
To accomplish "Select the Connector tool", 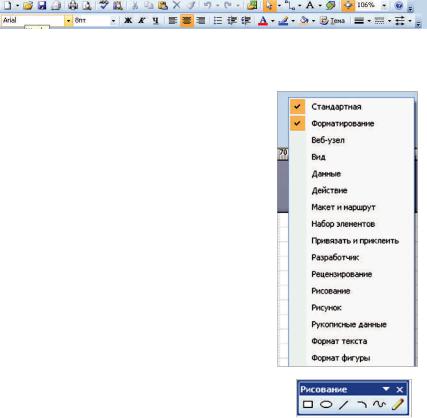I will [x=291, y=5].
